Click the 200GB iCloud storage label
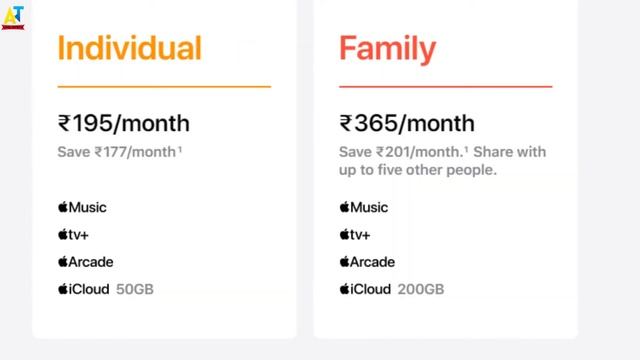Screen dimensions: 640x360 pos(421,289)
